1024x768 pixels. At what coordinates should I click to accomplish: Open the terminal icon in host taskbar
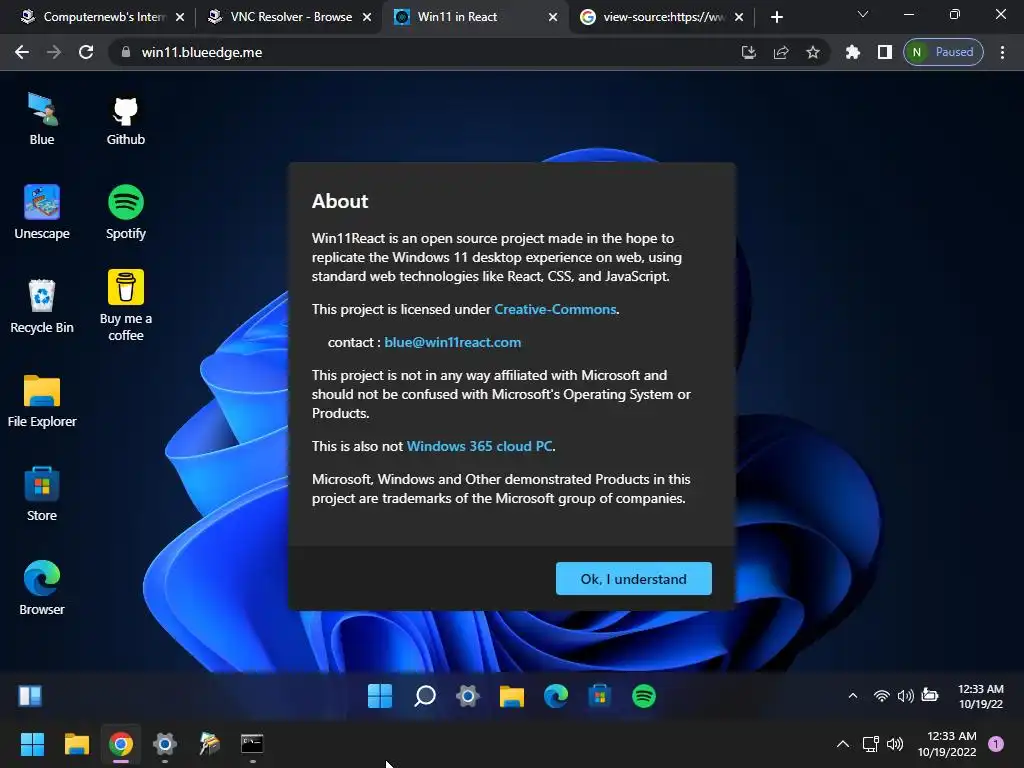[x=252, y=744]
